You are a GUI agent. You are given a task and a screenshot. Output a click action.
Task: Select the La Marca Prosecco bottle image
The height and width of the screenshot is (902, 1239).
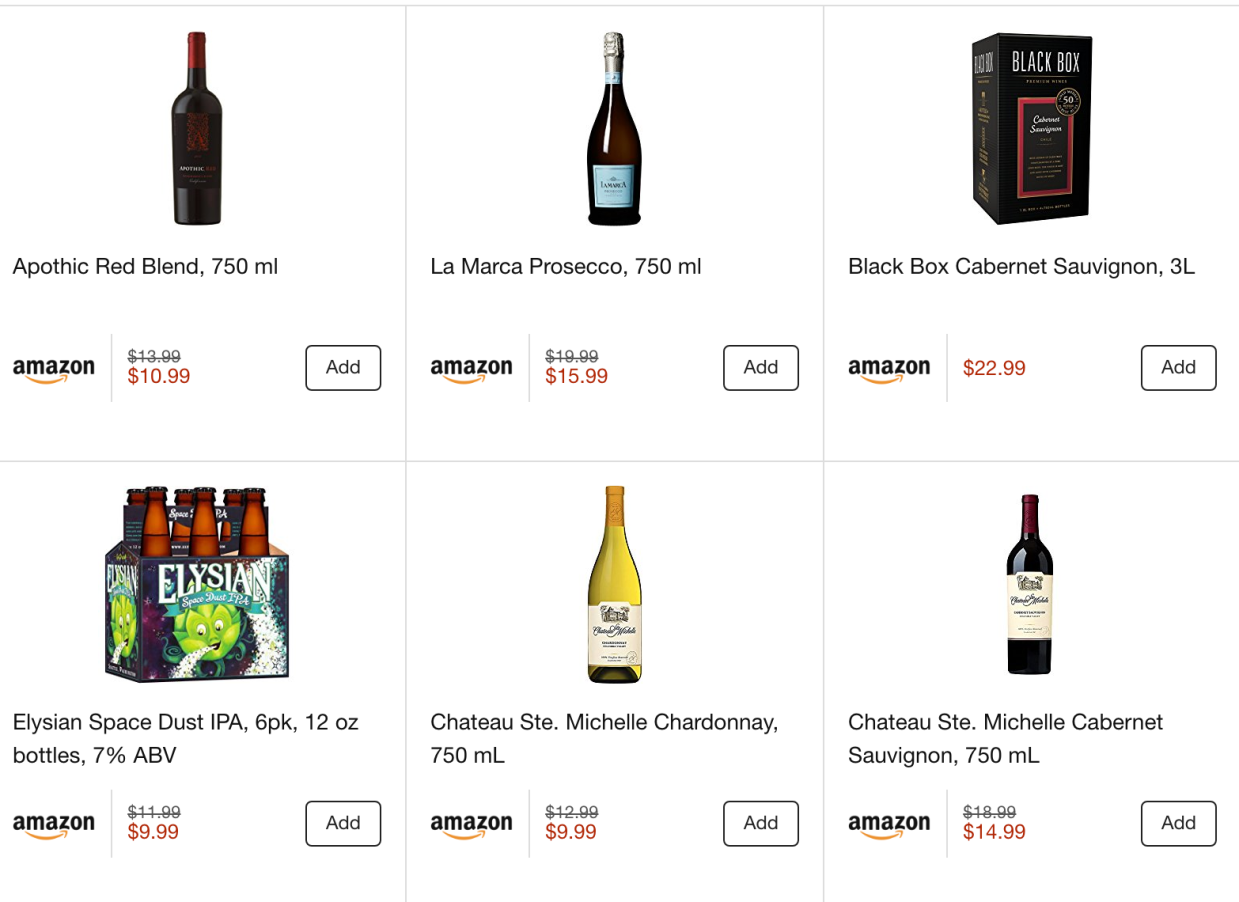pyautogui.click(x=612, y=128)
